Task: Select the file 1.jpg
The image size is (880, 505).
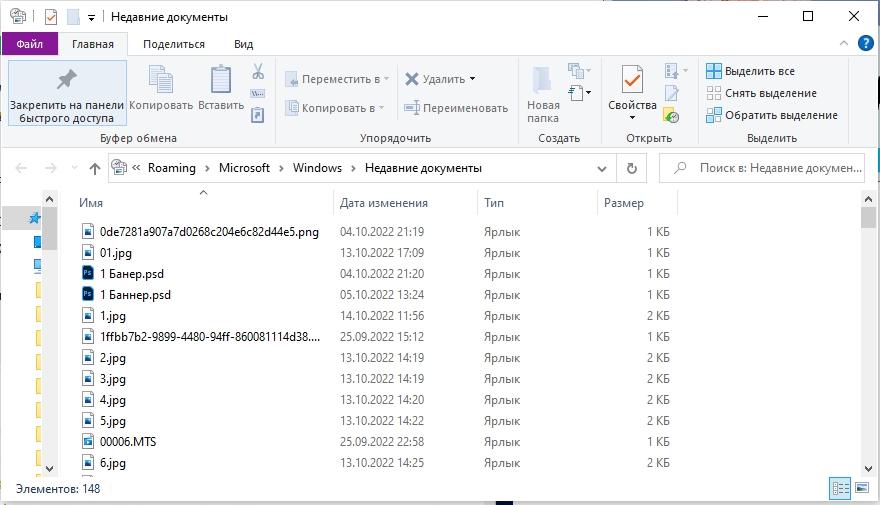Action: [x=113, y=316]
